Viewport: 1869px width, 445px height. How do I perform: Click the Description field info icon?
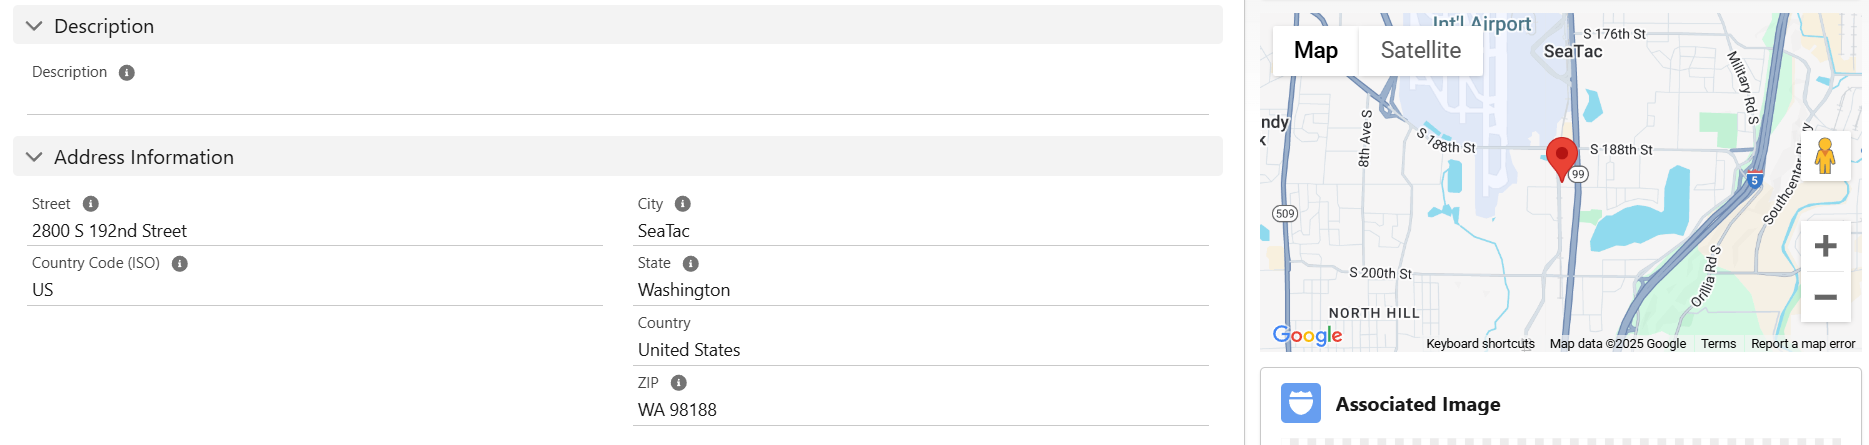point(127,73)
